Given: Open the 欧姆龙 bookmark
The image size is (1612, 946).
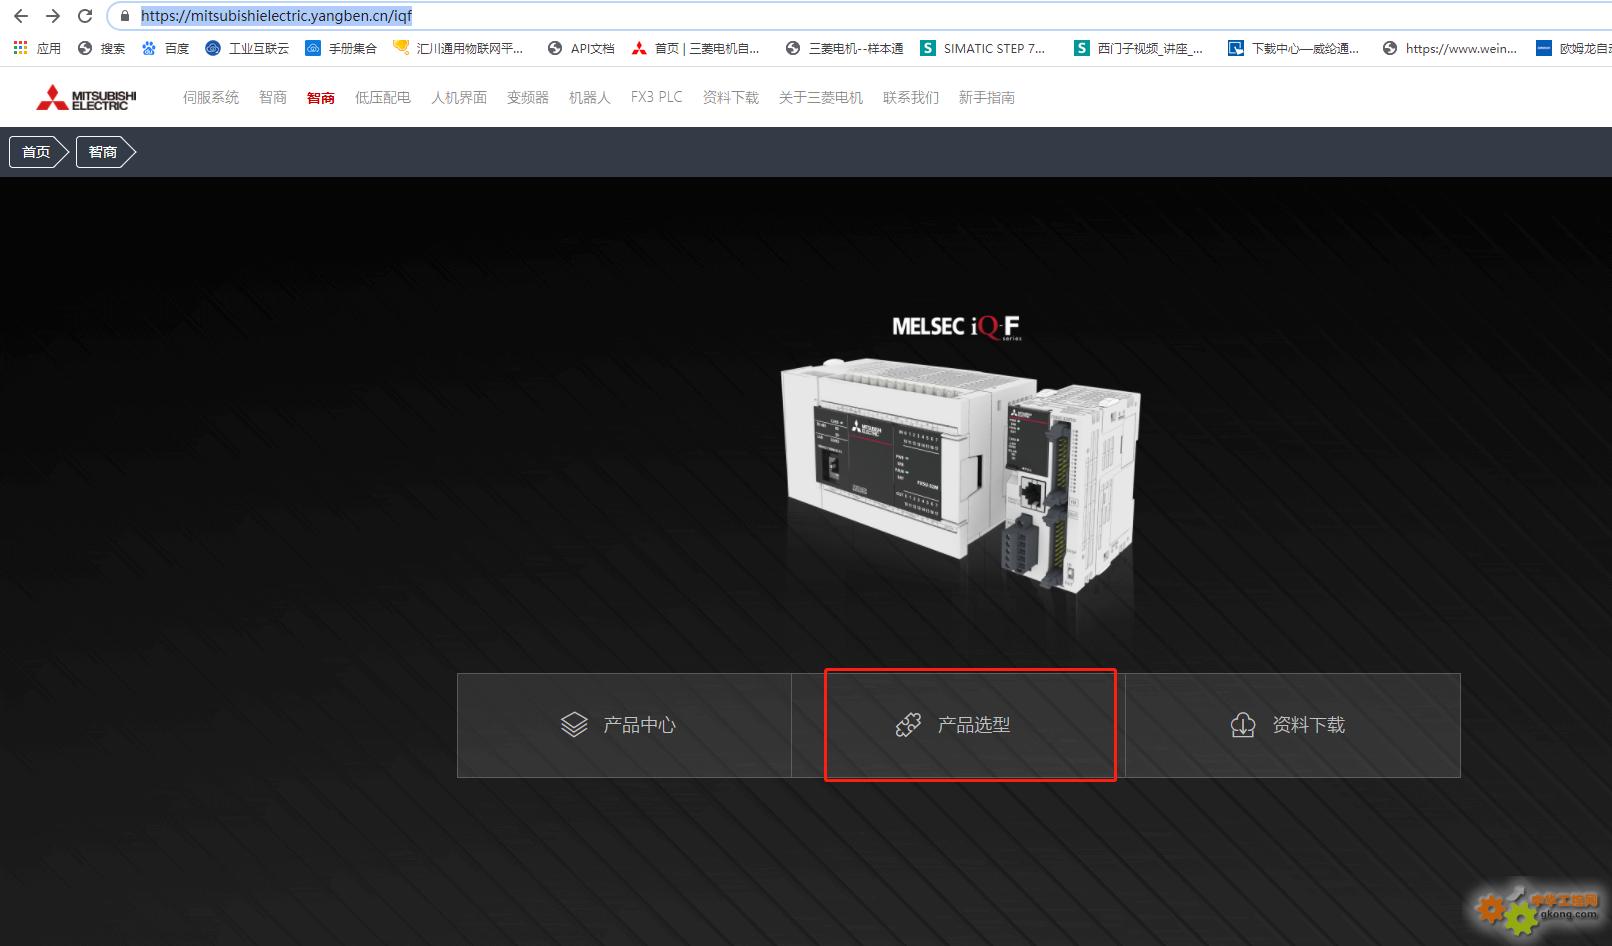Looking at the screenshot, I should [x=1574, y=48].
